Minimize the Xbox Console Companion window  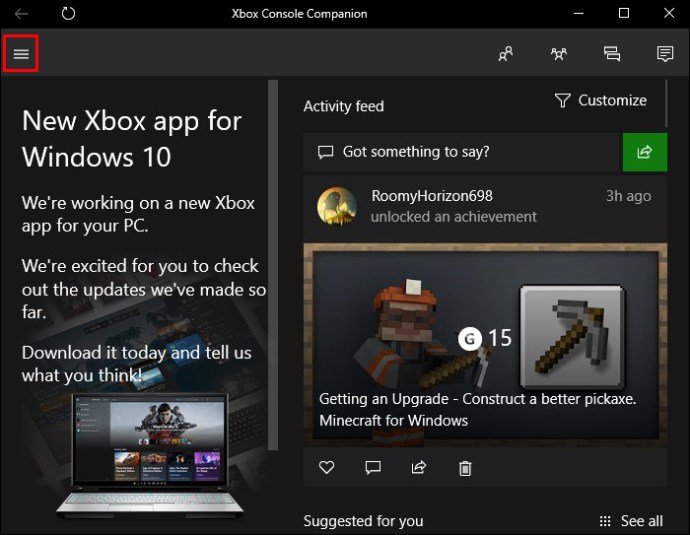(579, 13)
